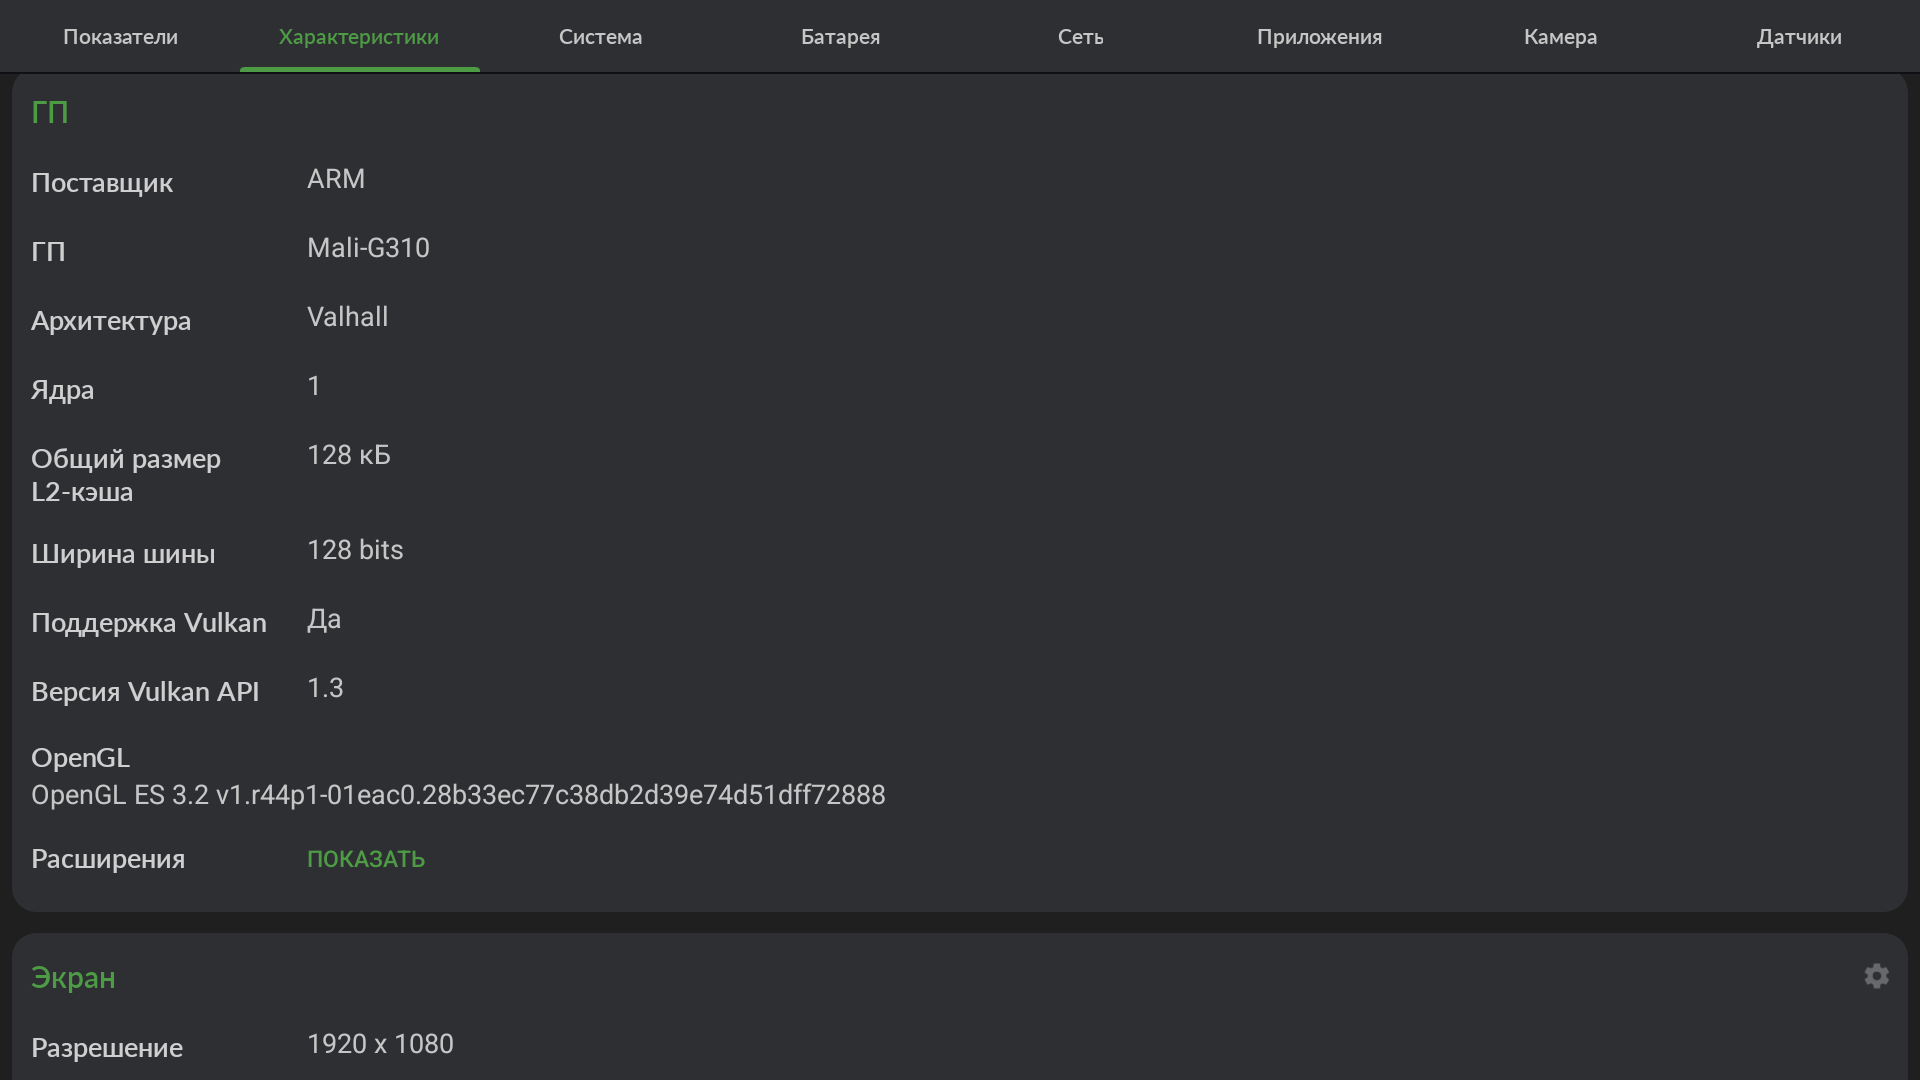Select the Датчики tab
The width and height of the screenshot is (1920, 1080).
coord(1798,37)
